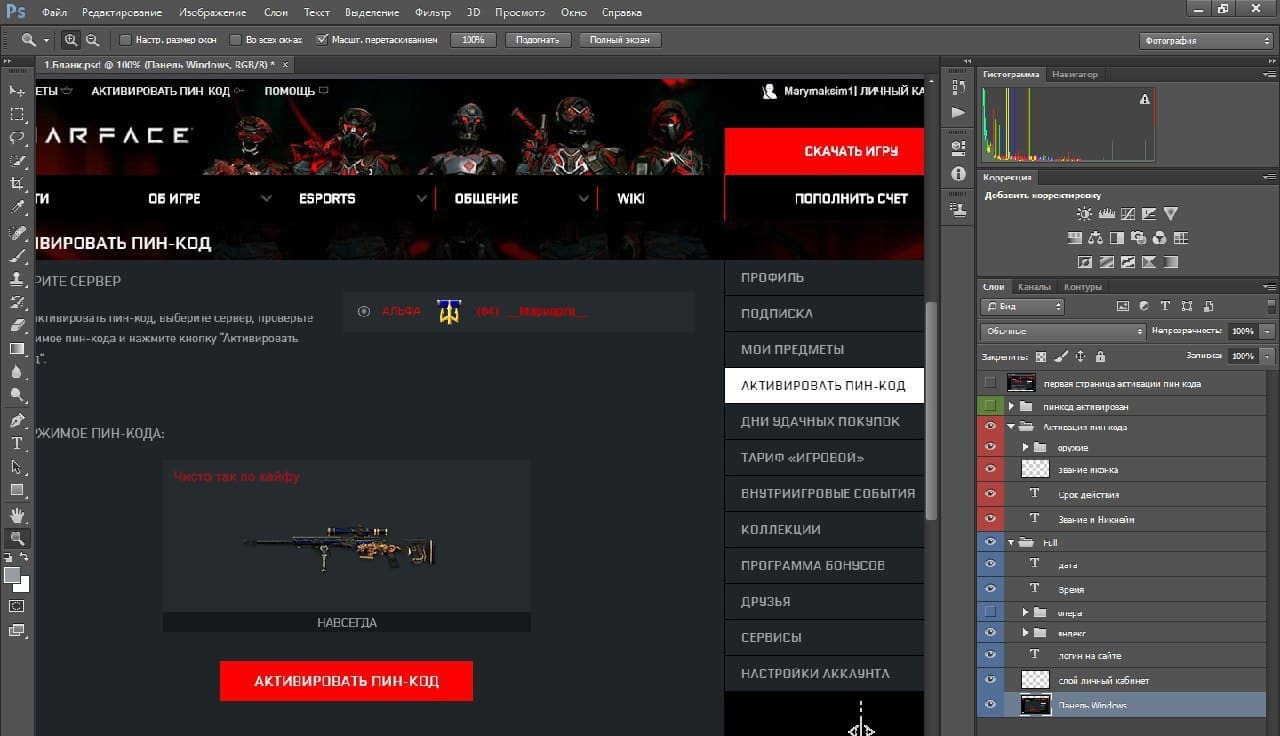
Task: Open the Opacity value dropdown arrow
Action: tap(1268, 331)
